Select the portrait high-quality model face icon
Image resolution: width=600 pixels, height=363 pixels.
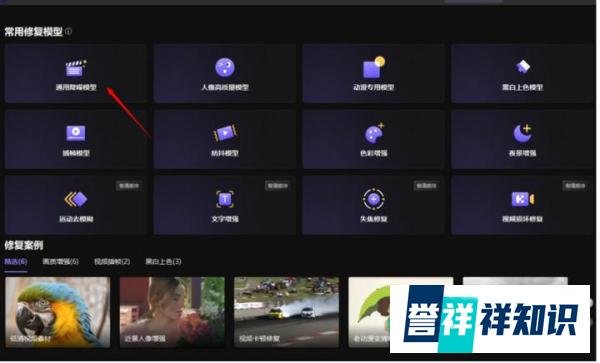click(x=225, y=67)
